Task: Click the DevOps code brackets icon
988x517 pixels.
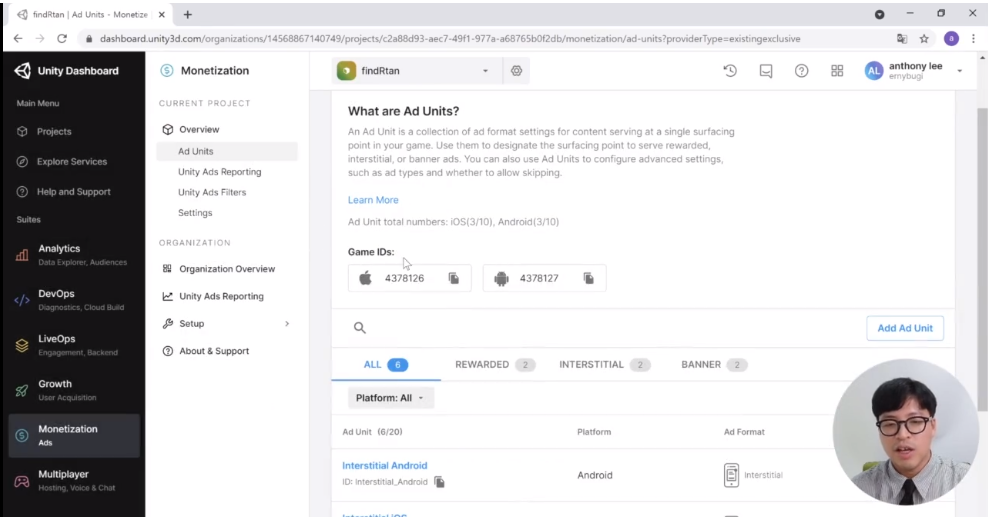Action: [22, 300]
